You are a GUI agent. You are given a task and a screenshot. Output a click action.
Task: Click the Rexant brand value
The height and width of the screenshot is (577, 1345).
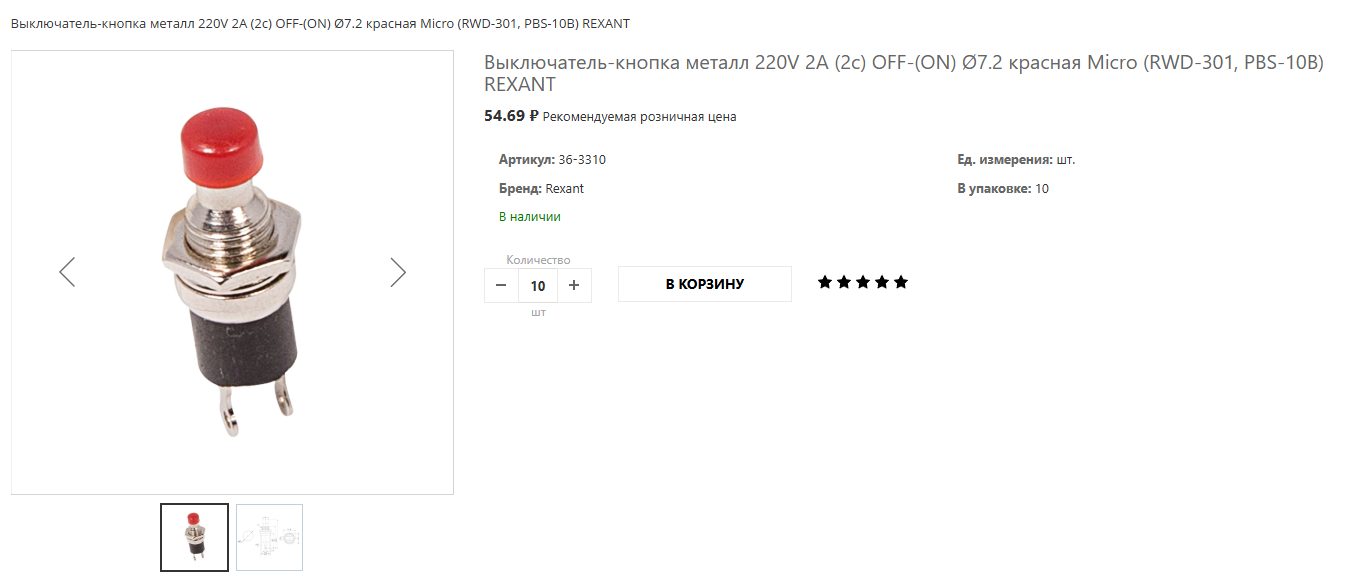(565, 189)
